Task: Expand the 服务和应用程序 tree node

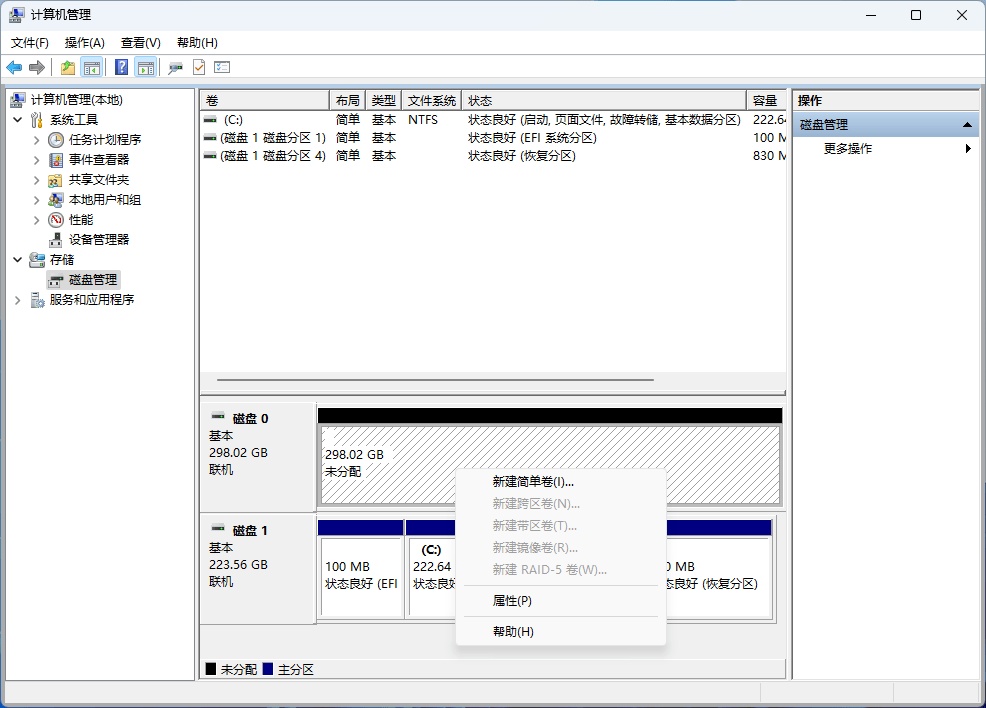Action: (x=18, y=300)
